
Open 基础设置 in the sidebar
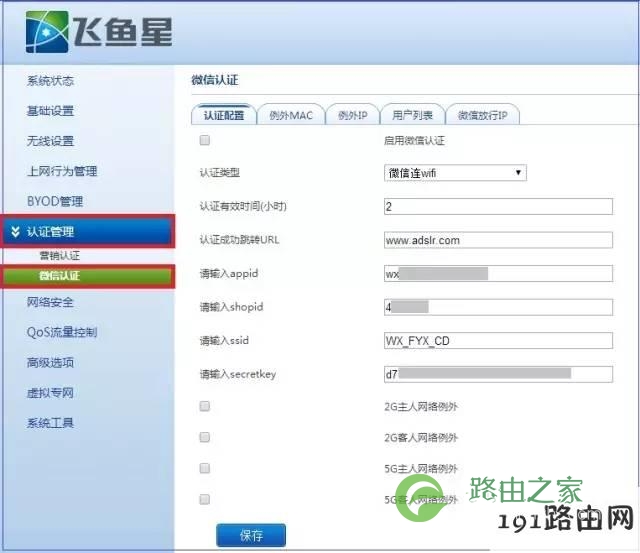pos(50,111)
